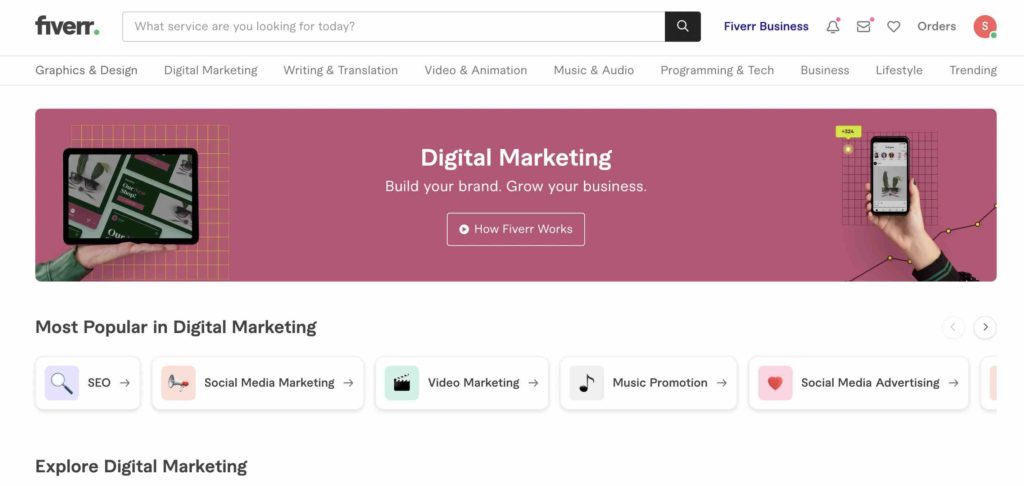Open Business category
The height and width of the screenshot is (486, 1024).
(825, 70)
